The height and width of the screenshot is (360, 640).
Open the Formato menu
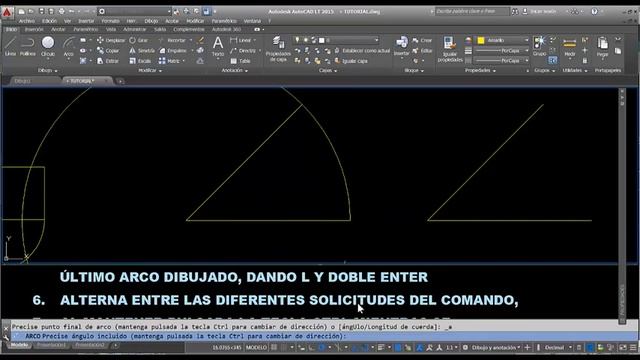click(111, 21)
